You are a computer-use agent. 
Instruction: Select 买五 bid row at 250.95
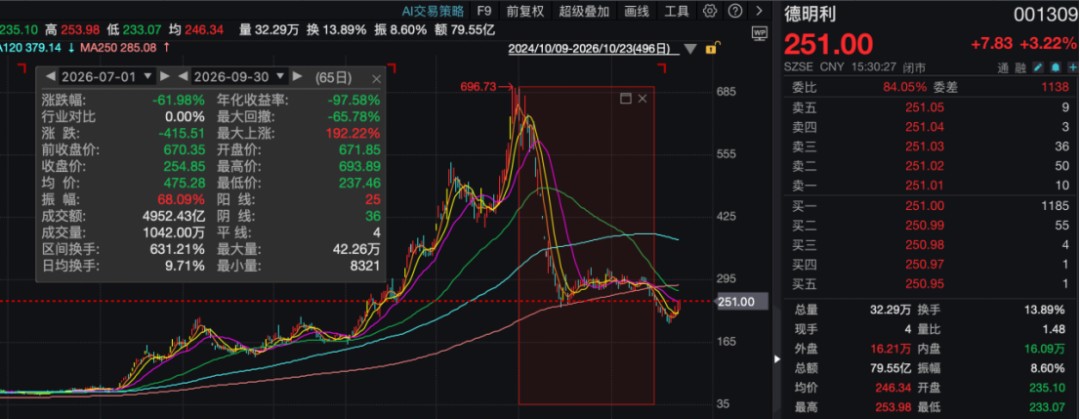(x=931, y=284)
